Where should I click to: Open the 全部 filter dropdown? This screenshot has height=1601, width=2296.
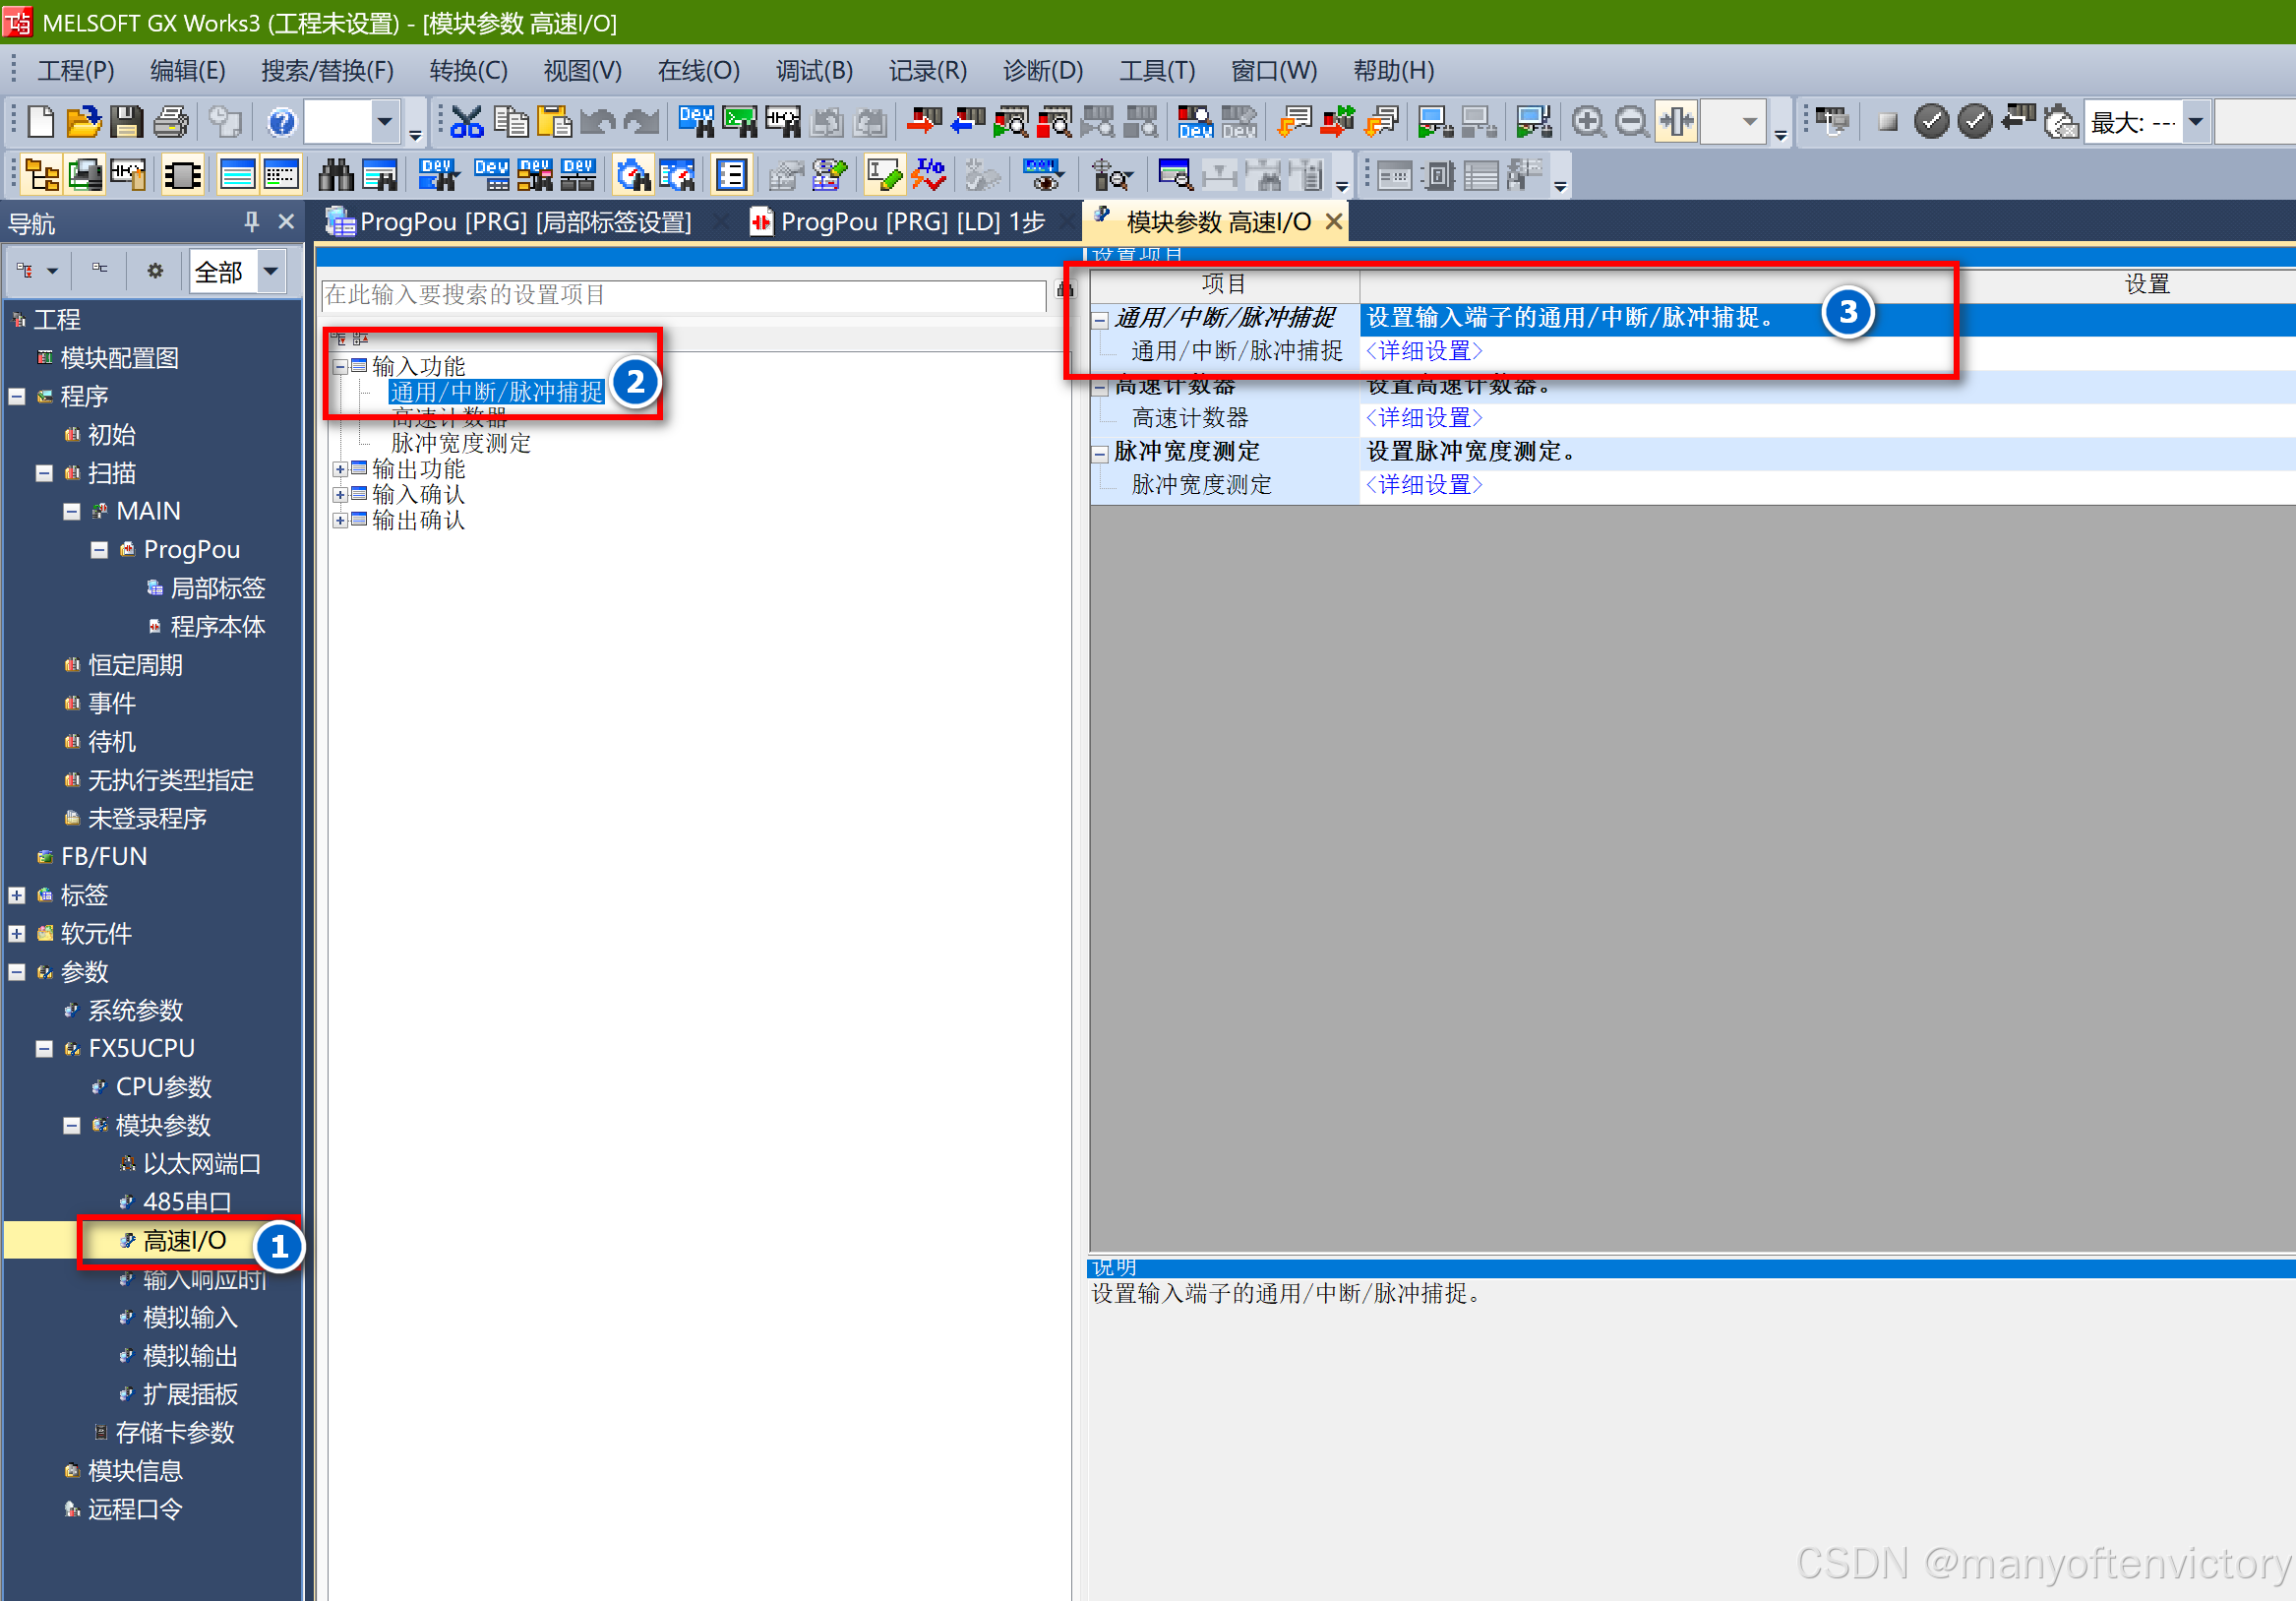click(270, 271)
